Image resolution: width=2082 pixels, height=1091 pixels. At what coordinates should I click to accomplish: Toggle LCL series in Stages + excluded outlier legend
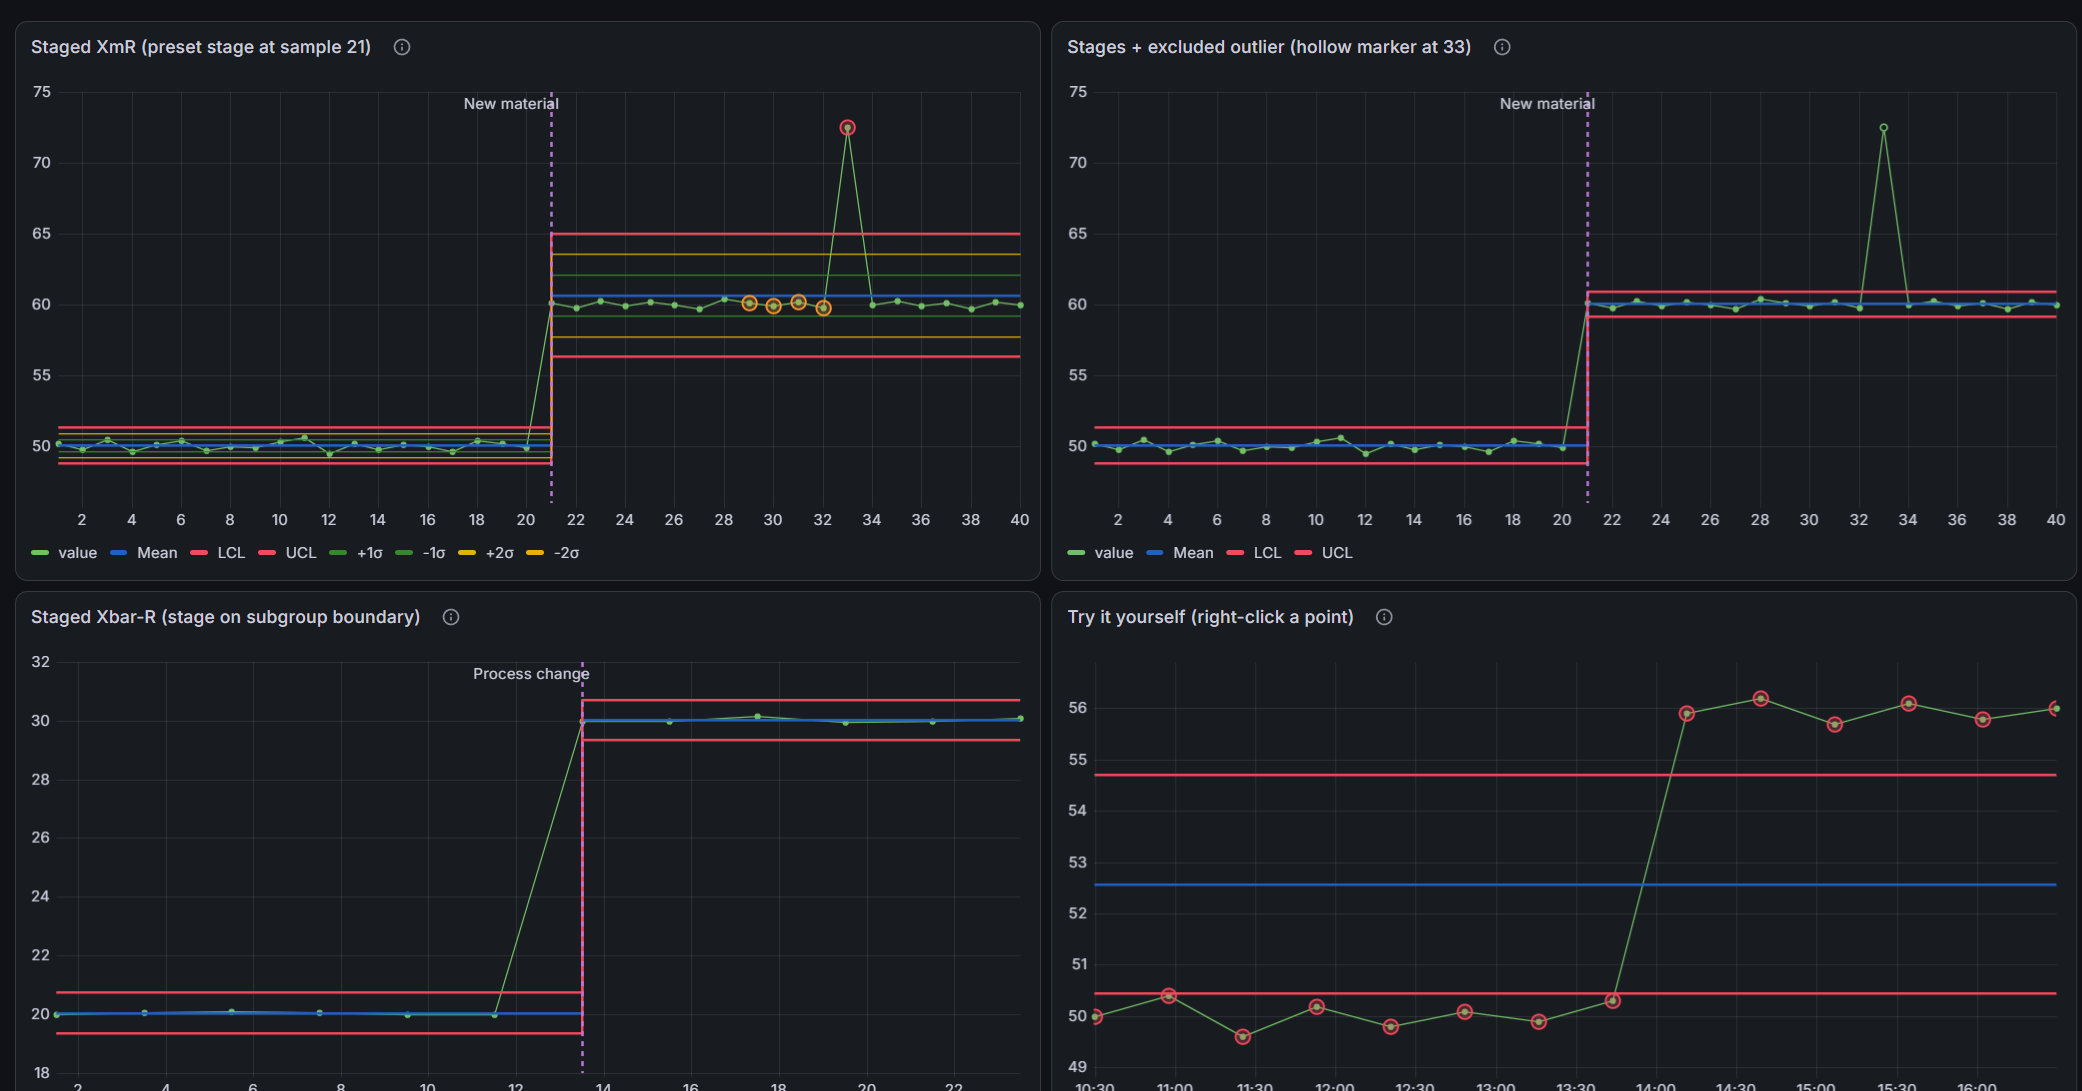click(1267, 553)
